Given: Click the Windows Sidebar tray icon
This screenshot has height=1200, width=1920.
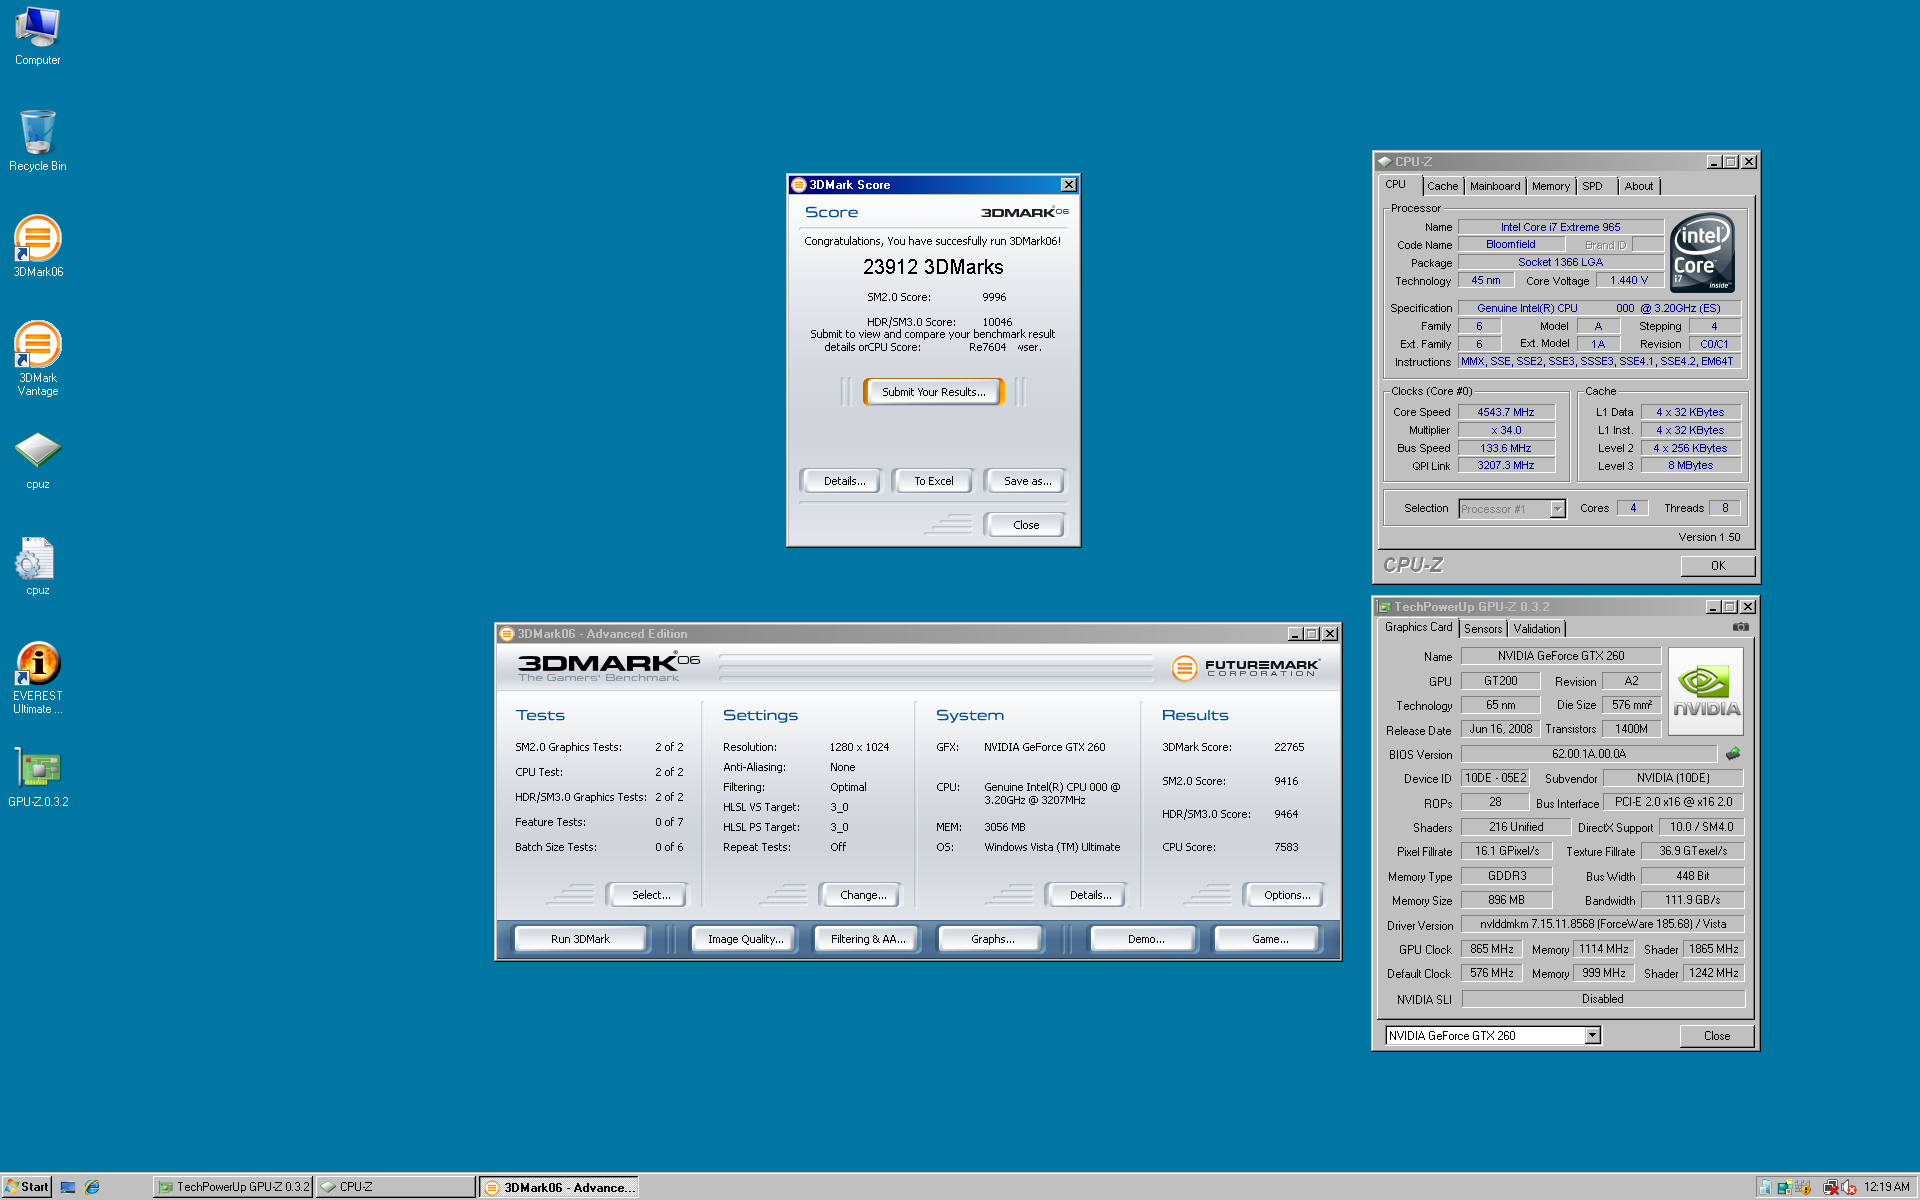Looking at the screenshot, I should pos(1785,1187).
